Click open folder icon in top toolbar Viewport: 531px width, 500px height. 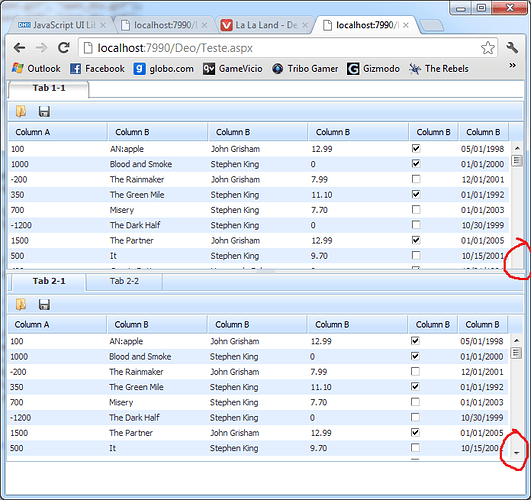click(x=21, y=111)
